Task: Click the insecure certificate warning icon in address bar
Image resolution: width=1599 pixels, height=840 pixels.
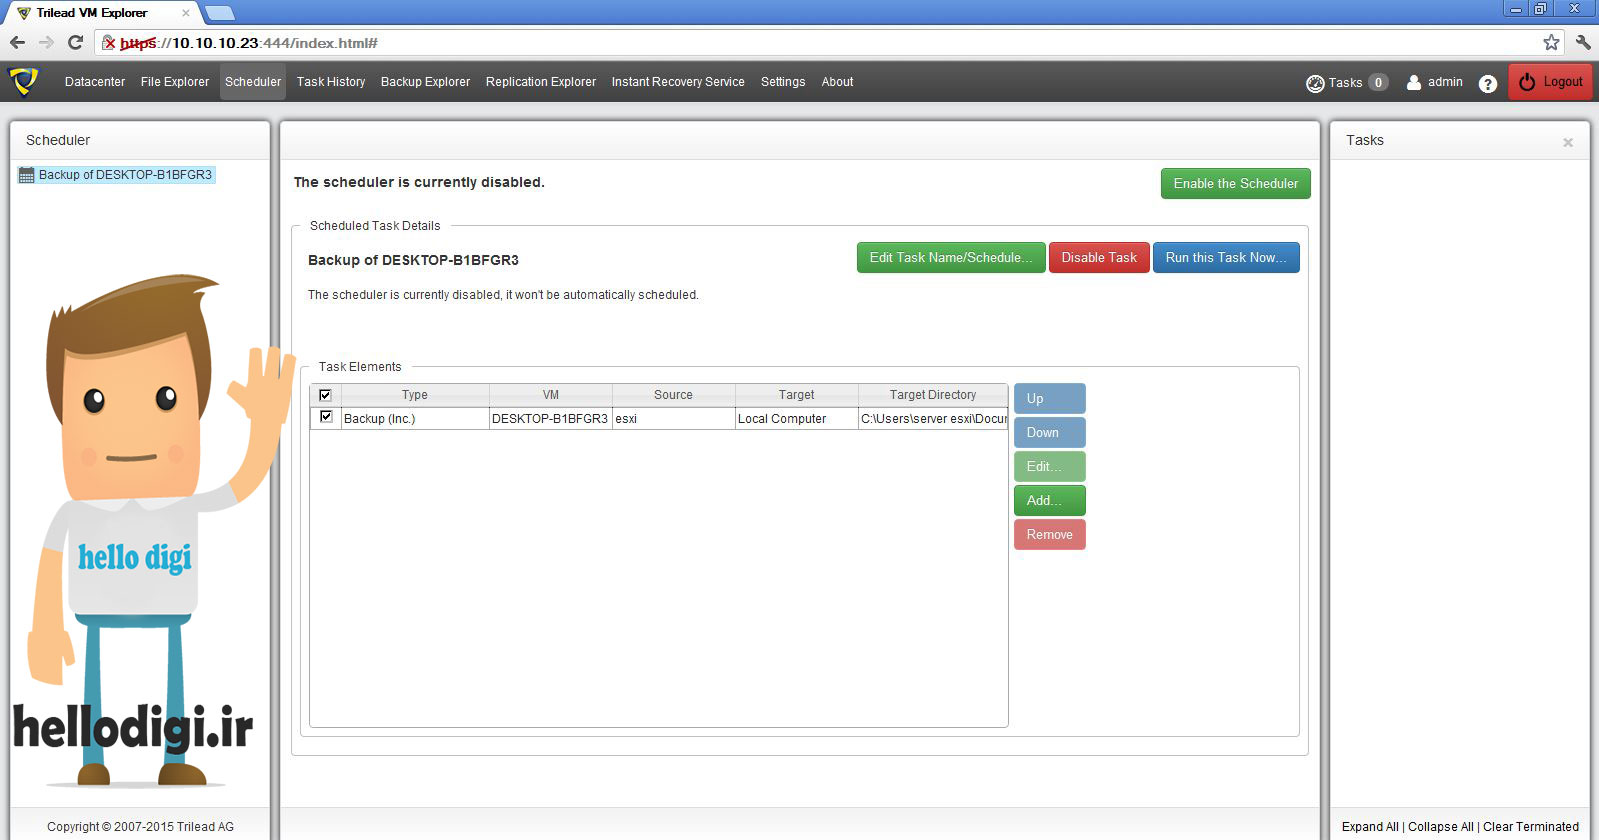Action: coord(109,43)
